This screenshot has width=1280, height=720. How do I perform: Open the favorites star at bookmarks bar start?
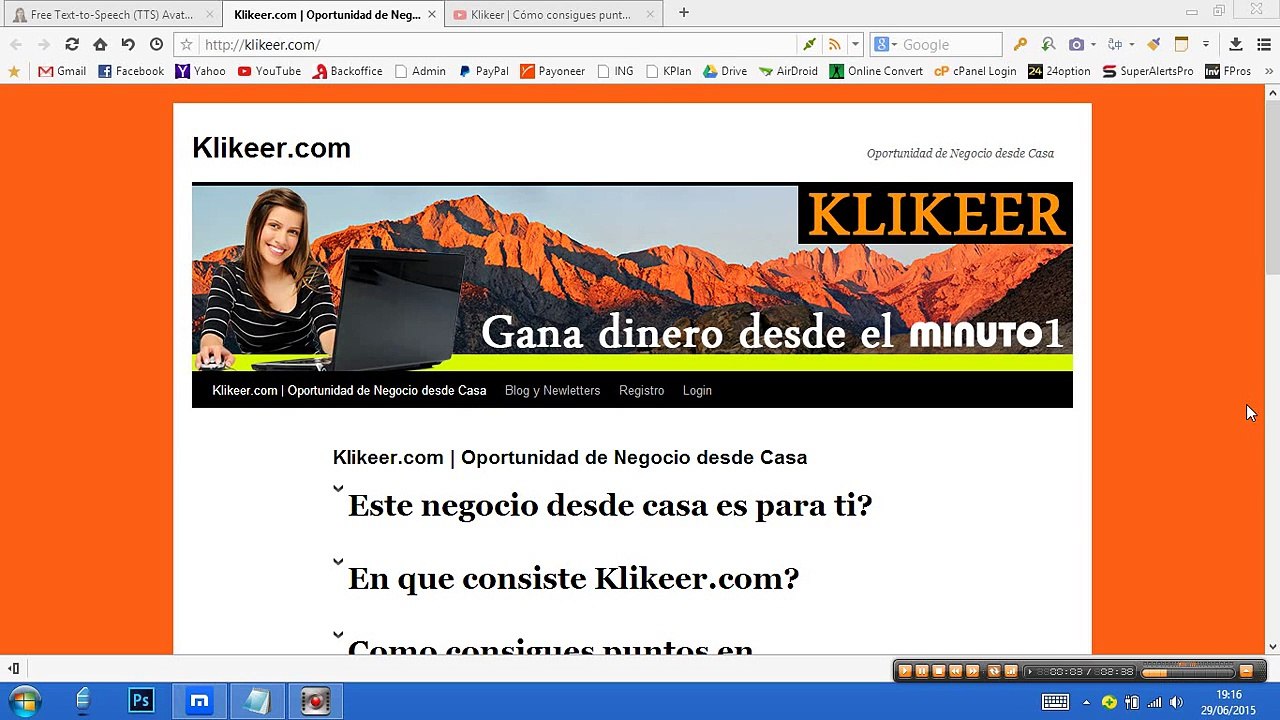pos(14,71)
